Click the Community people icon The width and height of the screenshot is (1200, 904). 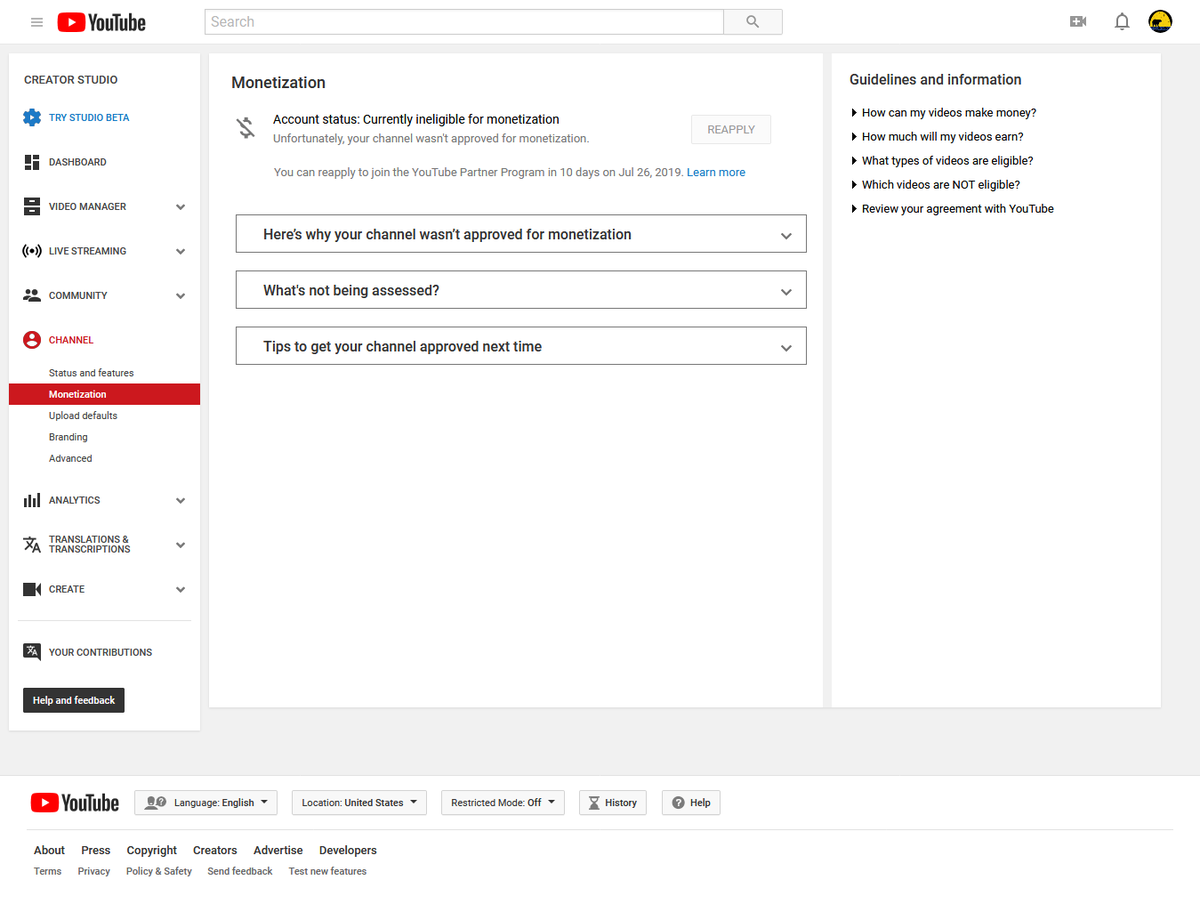[32, 296]
